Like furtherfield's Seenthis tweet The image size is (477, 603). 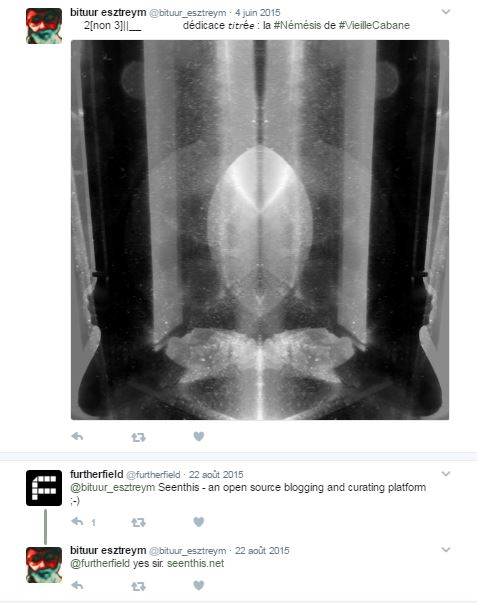pos(198,522)
